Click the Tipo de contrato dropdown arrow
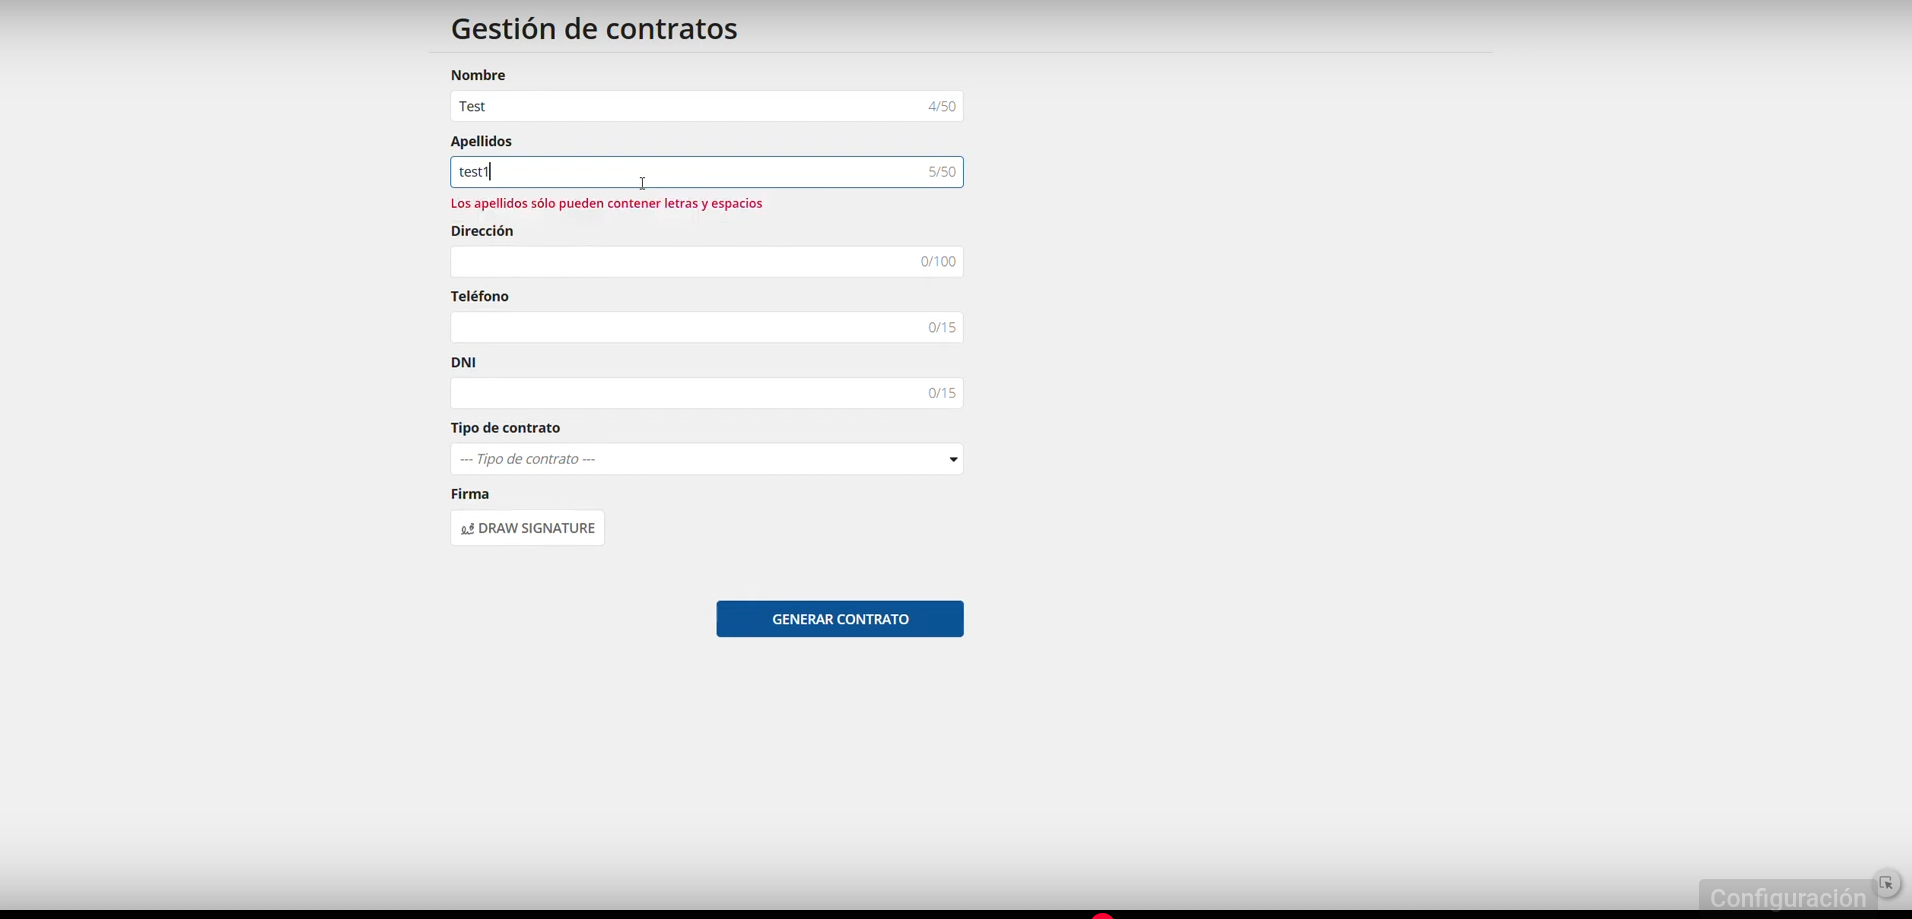The image size is (1912, 919). click(x=953, y=460)
